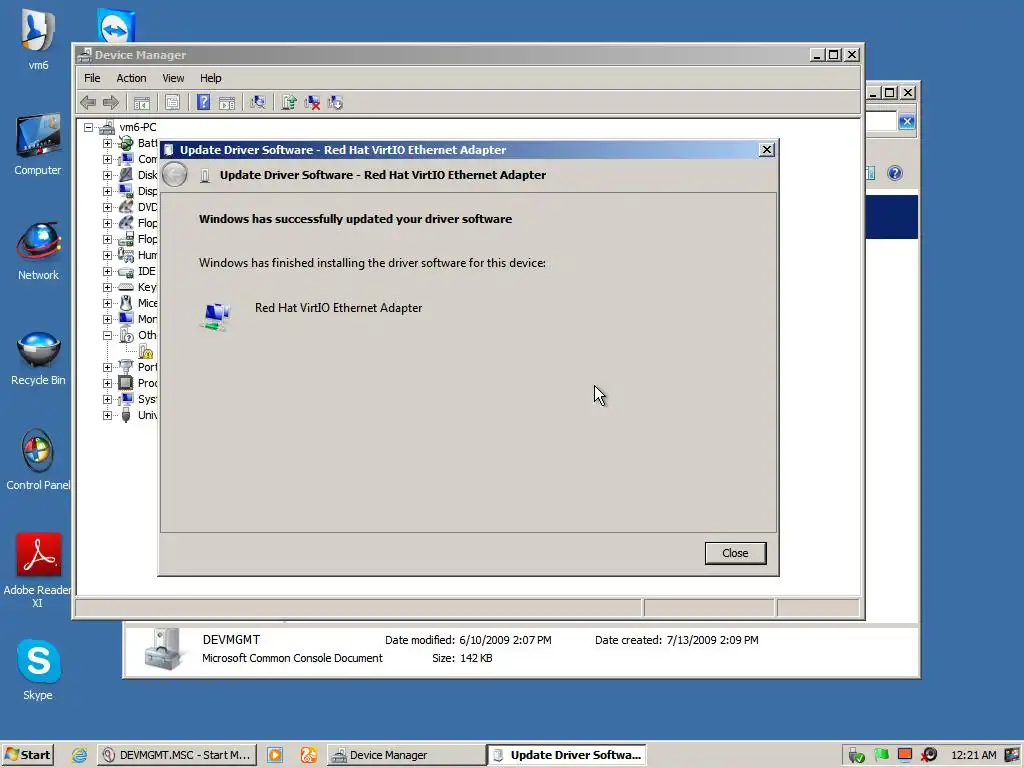Click Update Driver Softwa... taskbar button
The height and width of the screenshot is (768, 1024).
tap(567, 755)
